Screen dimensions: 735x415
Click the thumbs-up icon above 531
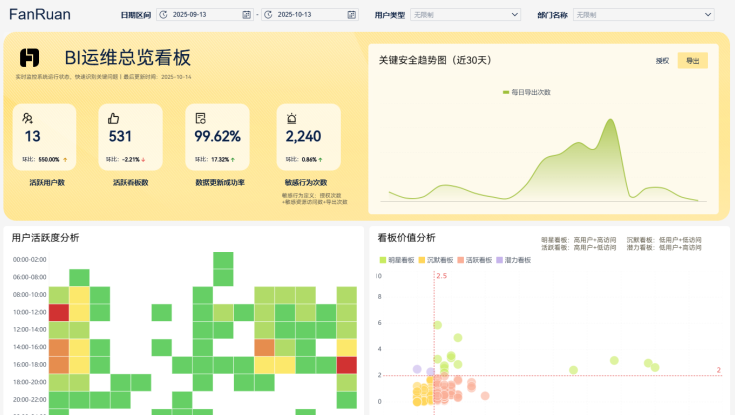[114, 118]
